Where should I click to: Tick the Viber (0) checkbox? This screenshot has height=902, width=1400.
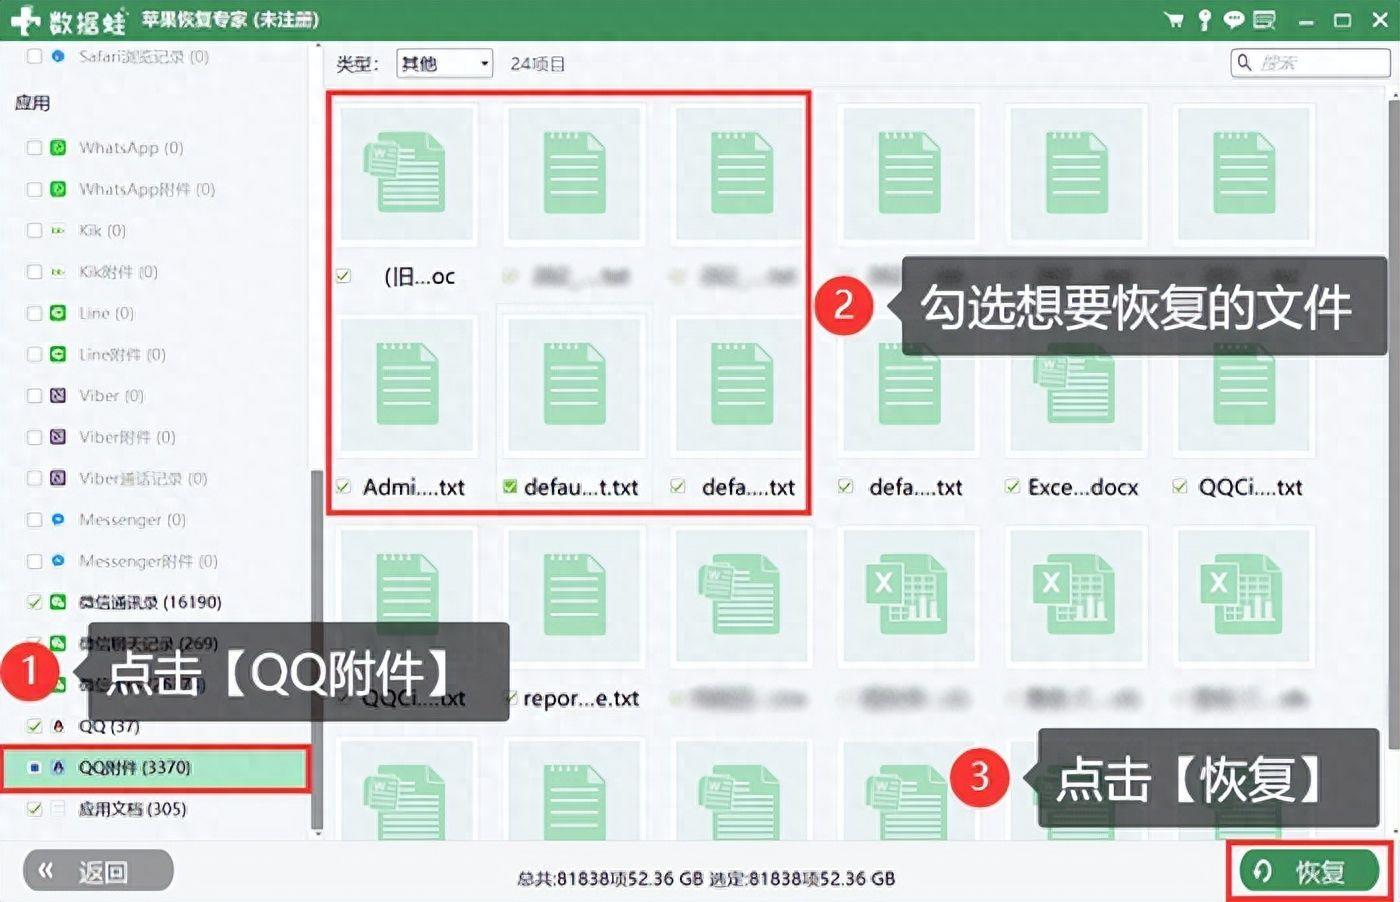[x=34, y=396]
